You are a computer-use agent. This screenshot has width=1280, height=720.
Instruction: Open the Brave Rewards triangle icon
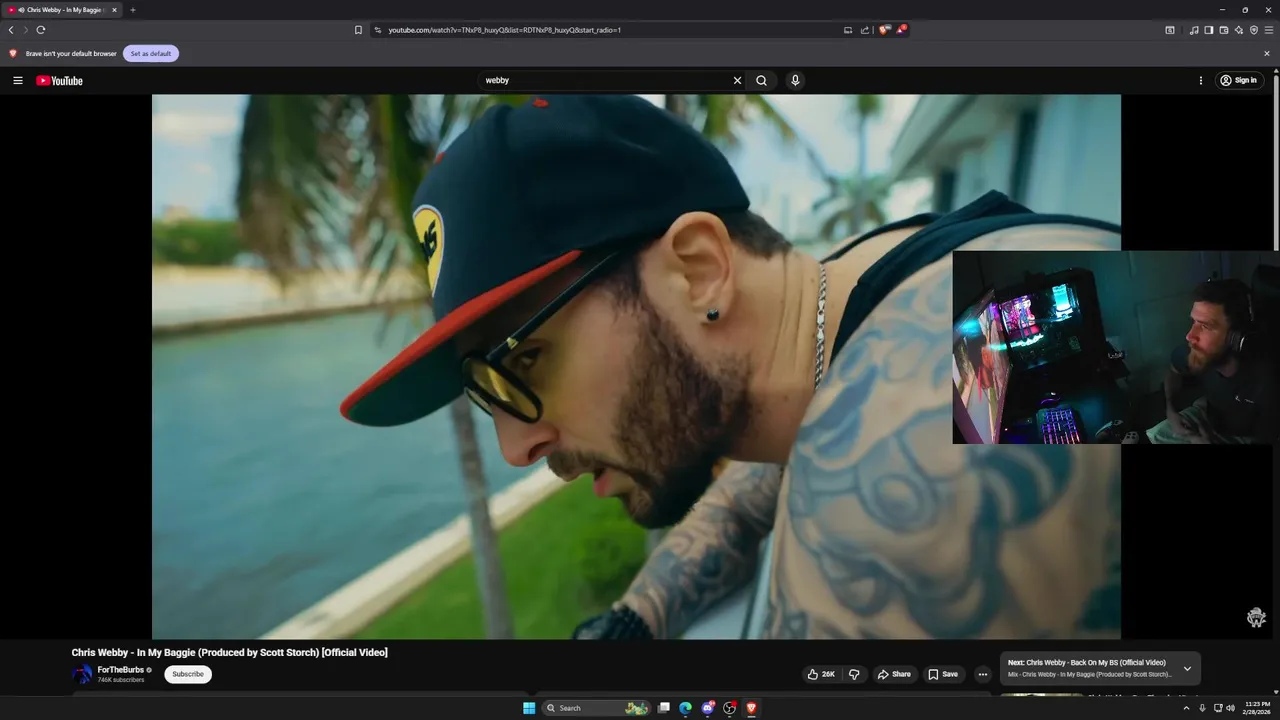pos(900,30)
